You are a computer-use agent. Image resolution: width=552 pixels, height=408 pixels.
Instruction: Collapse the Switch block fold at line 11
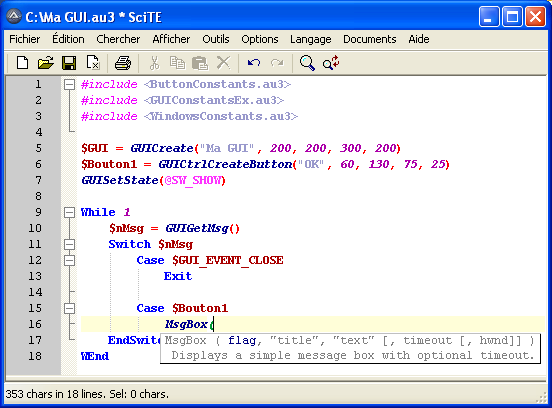[70, 244]
